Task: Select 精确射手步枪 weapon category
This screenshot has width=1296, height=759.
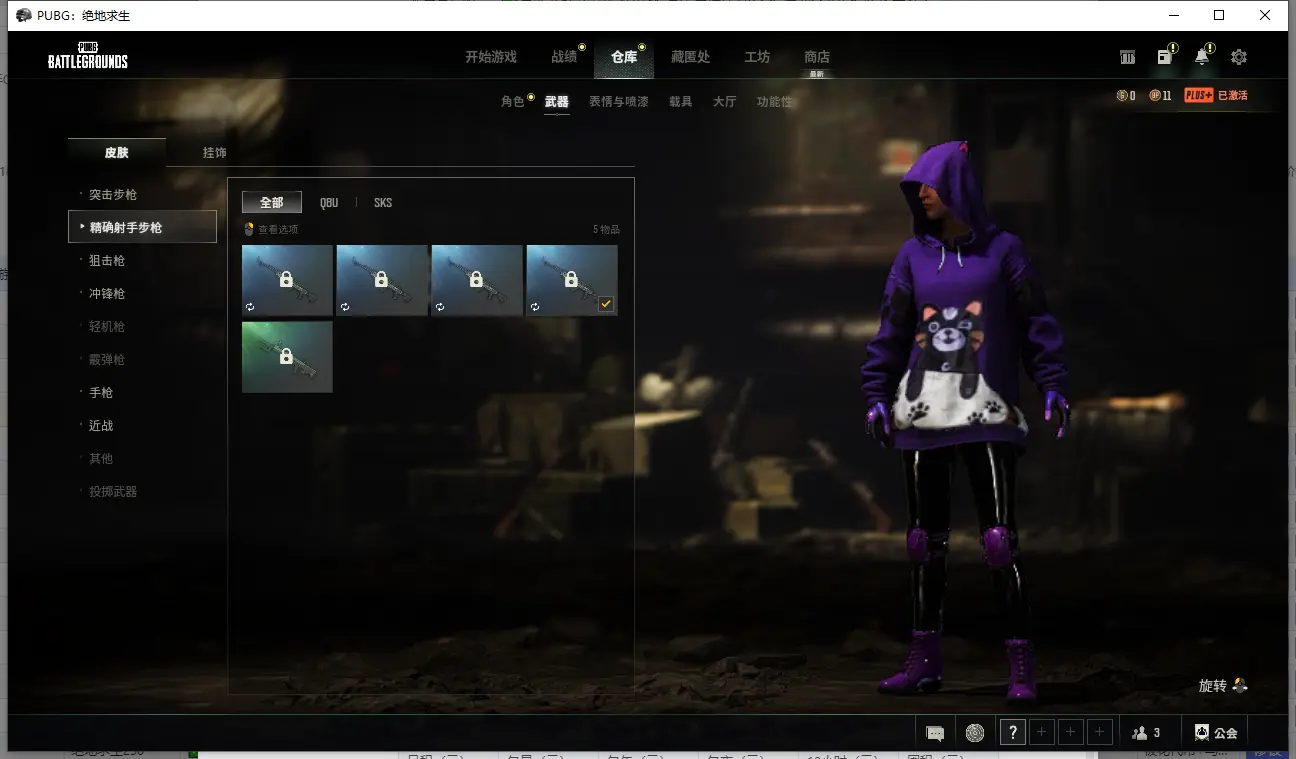Action: [143, 227]
